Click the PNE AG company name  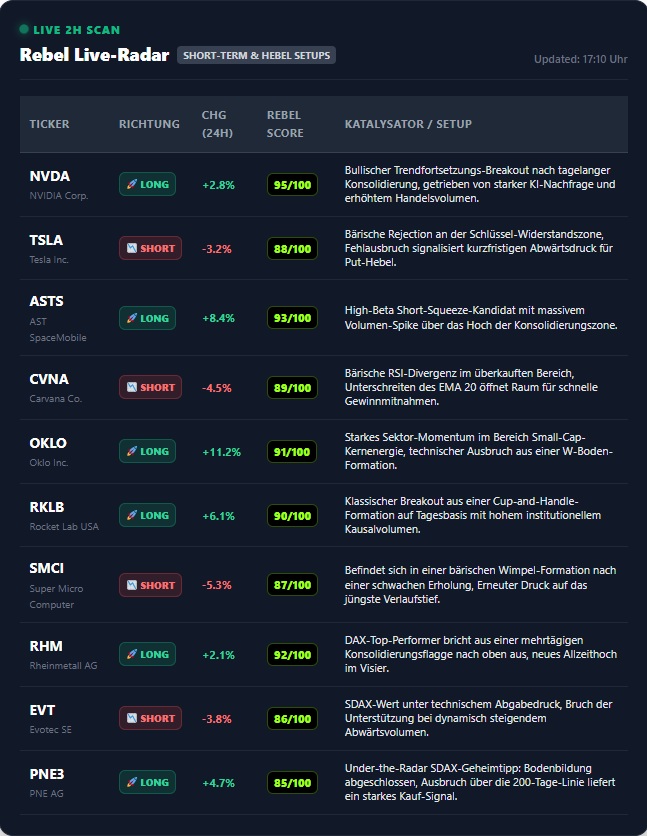(x=46, y=794)
